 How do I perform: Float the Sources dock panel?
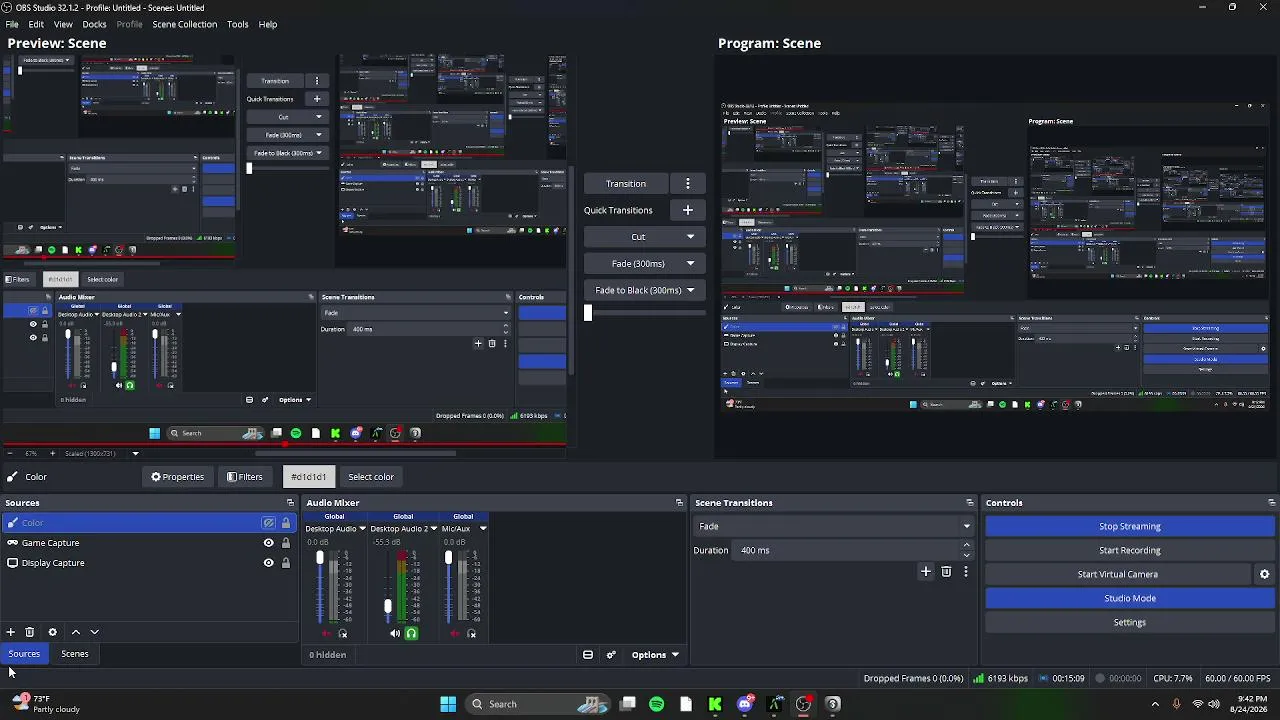[x=290, y=503]
